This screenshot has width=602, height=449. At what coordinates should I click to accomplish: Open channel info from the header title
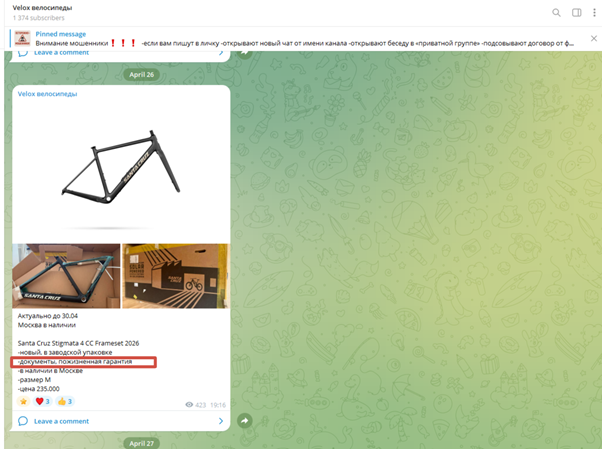(x=42, y=8)
